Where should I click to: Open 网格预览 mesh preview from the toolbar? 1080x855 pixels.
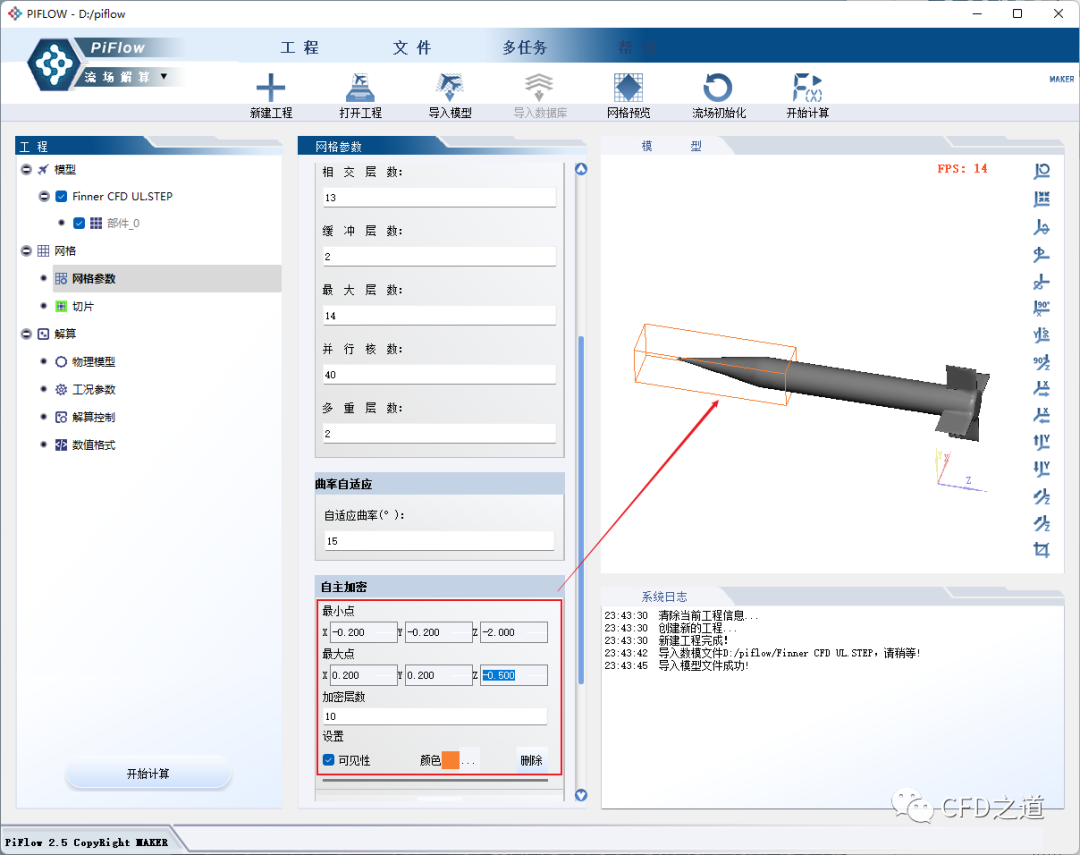[628, 88]
